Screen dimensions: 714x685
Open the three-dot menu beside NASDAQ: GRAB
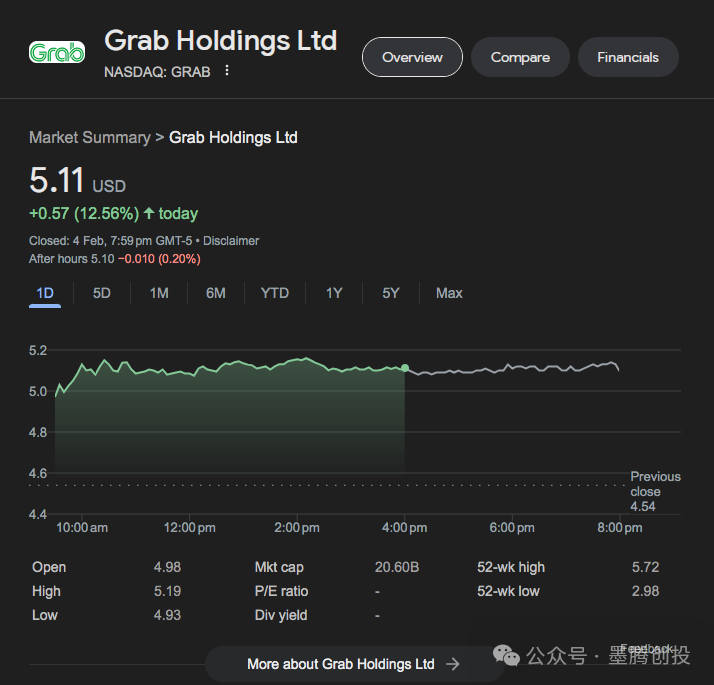pos(227,71)
